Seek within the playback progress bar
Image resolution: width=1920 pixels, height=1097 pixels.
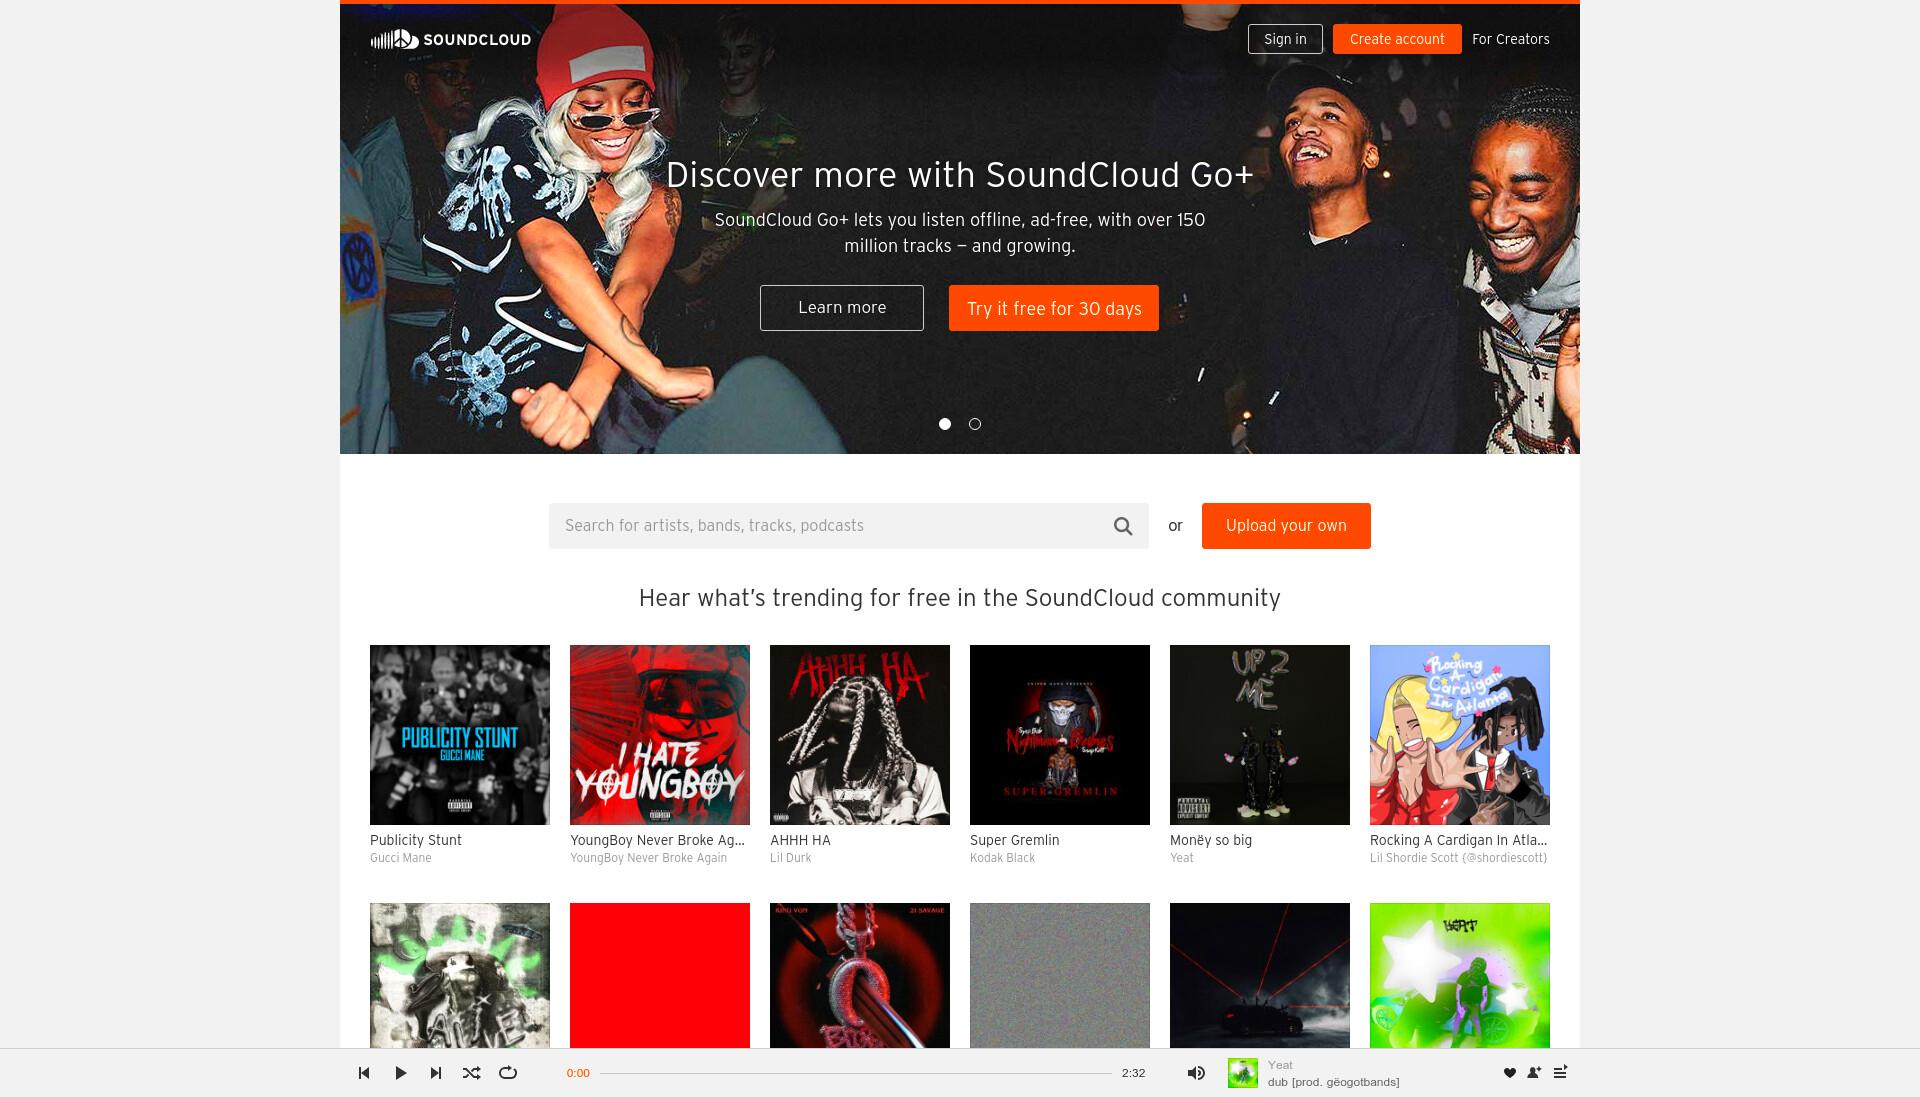coord(856,1073)
